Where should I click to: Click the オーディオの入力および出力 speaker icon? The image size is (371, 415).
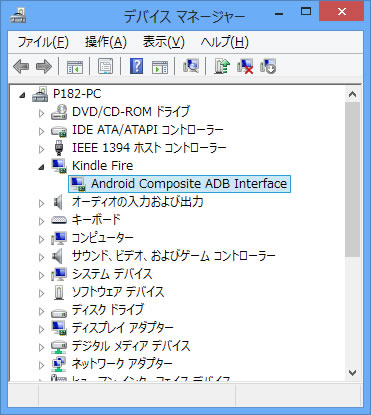click(58, 202)
